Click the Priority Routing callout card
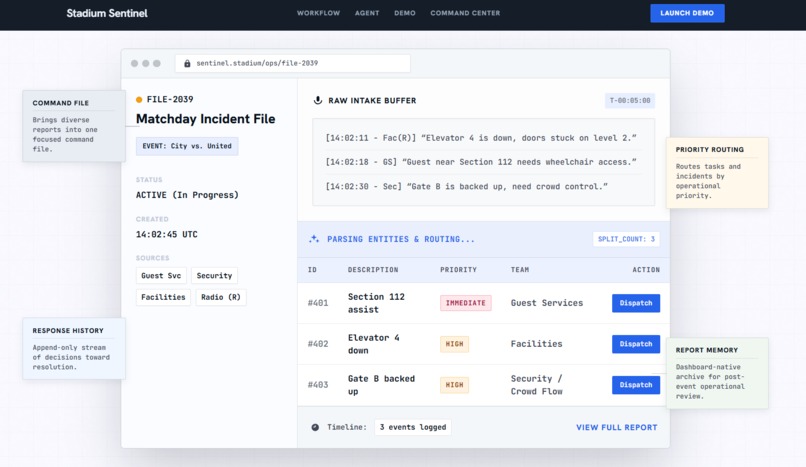 coord(717,173)
